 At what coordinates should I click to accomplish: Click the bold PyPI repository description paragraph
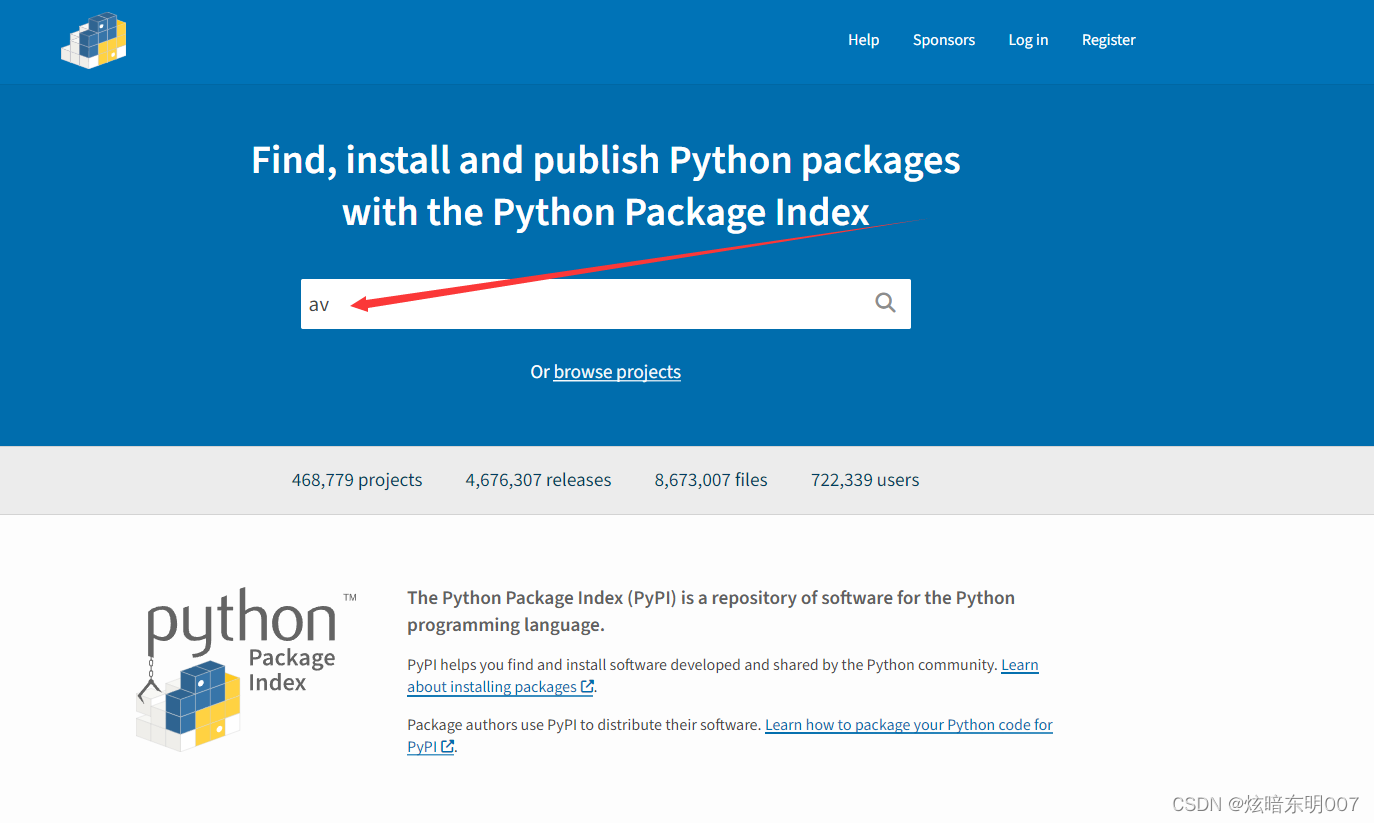[711, 611]
